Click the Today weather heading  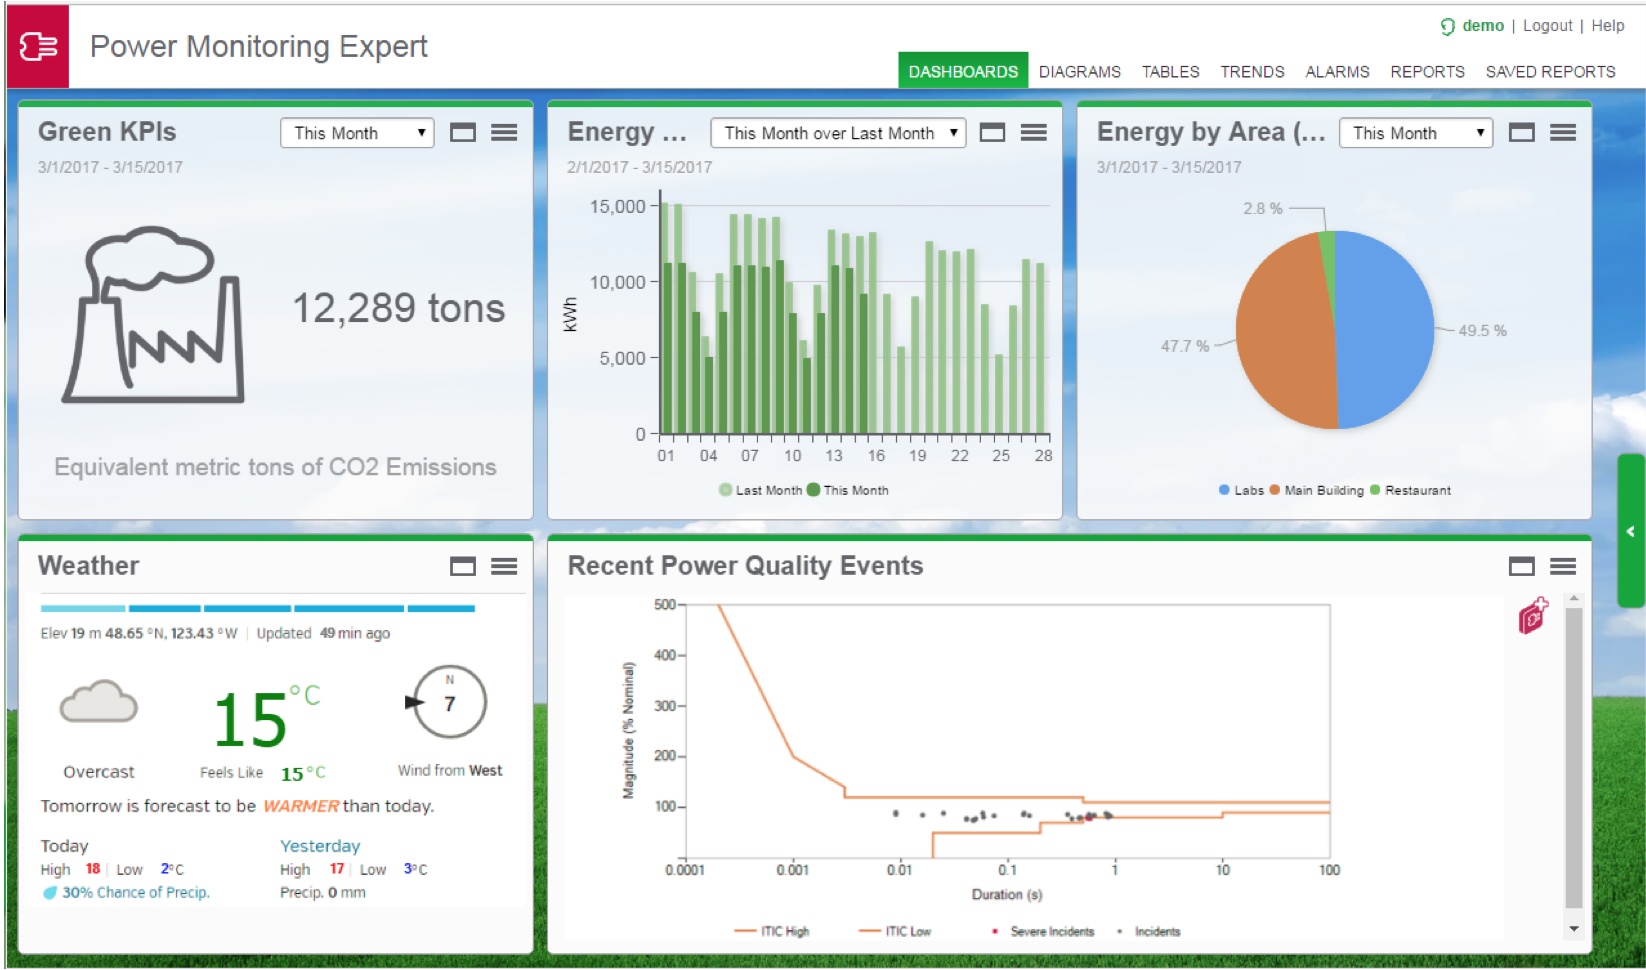pyautogui.click(x=64, y=846)
